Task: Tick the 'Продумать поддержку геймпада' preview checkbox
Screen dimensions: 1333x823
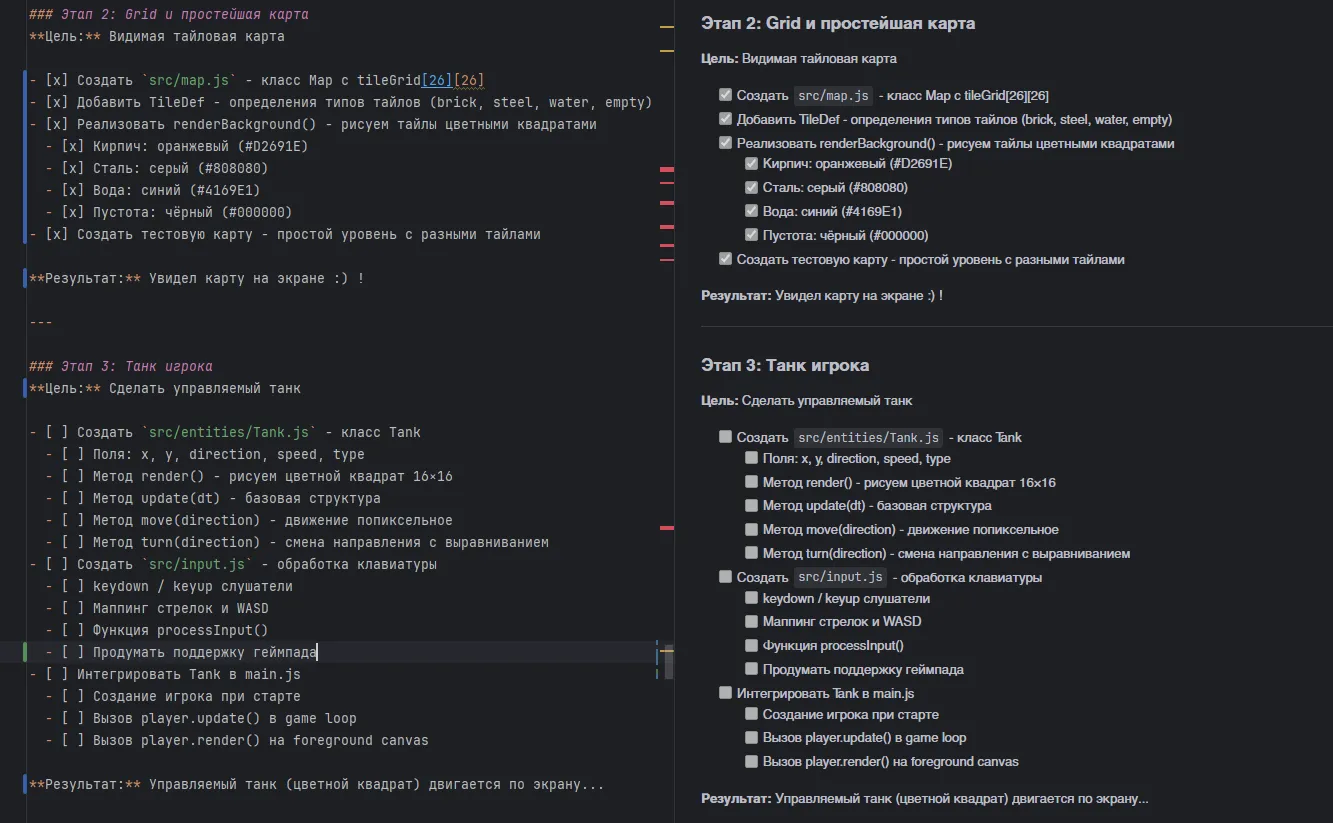Action: (x=751, y=669)
